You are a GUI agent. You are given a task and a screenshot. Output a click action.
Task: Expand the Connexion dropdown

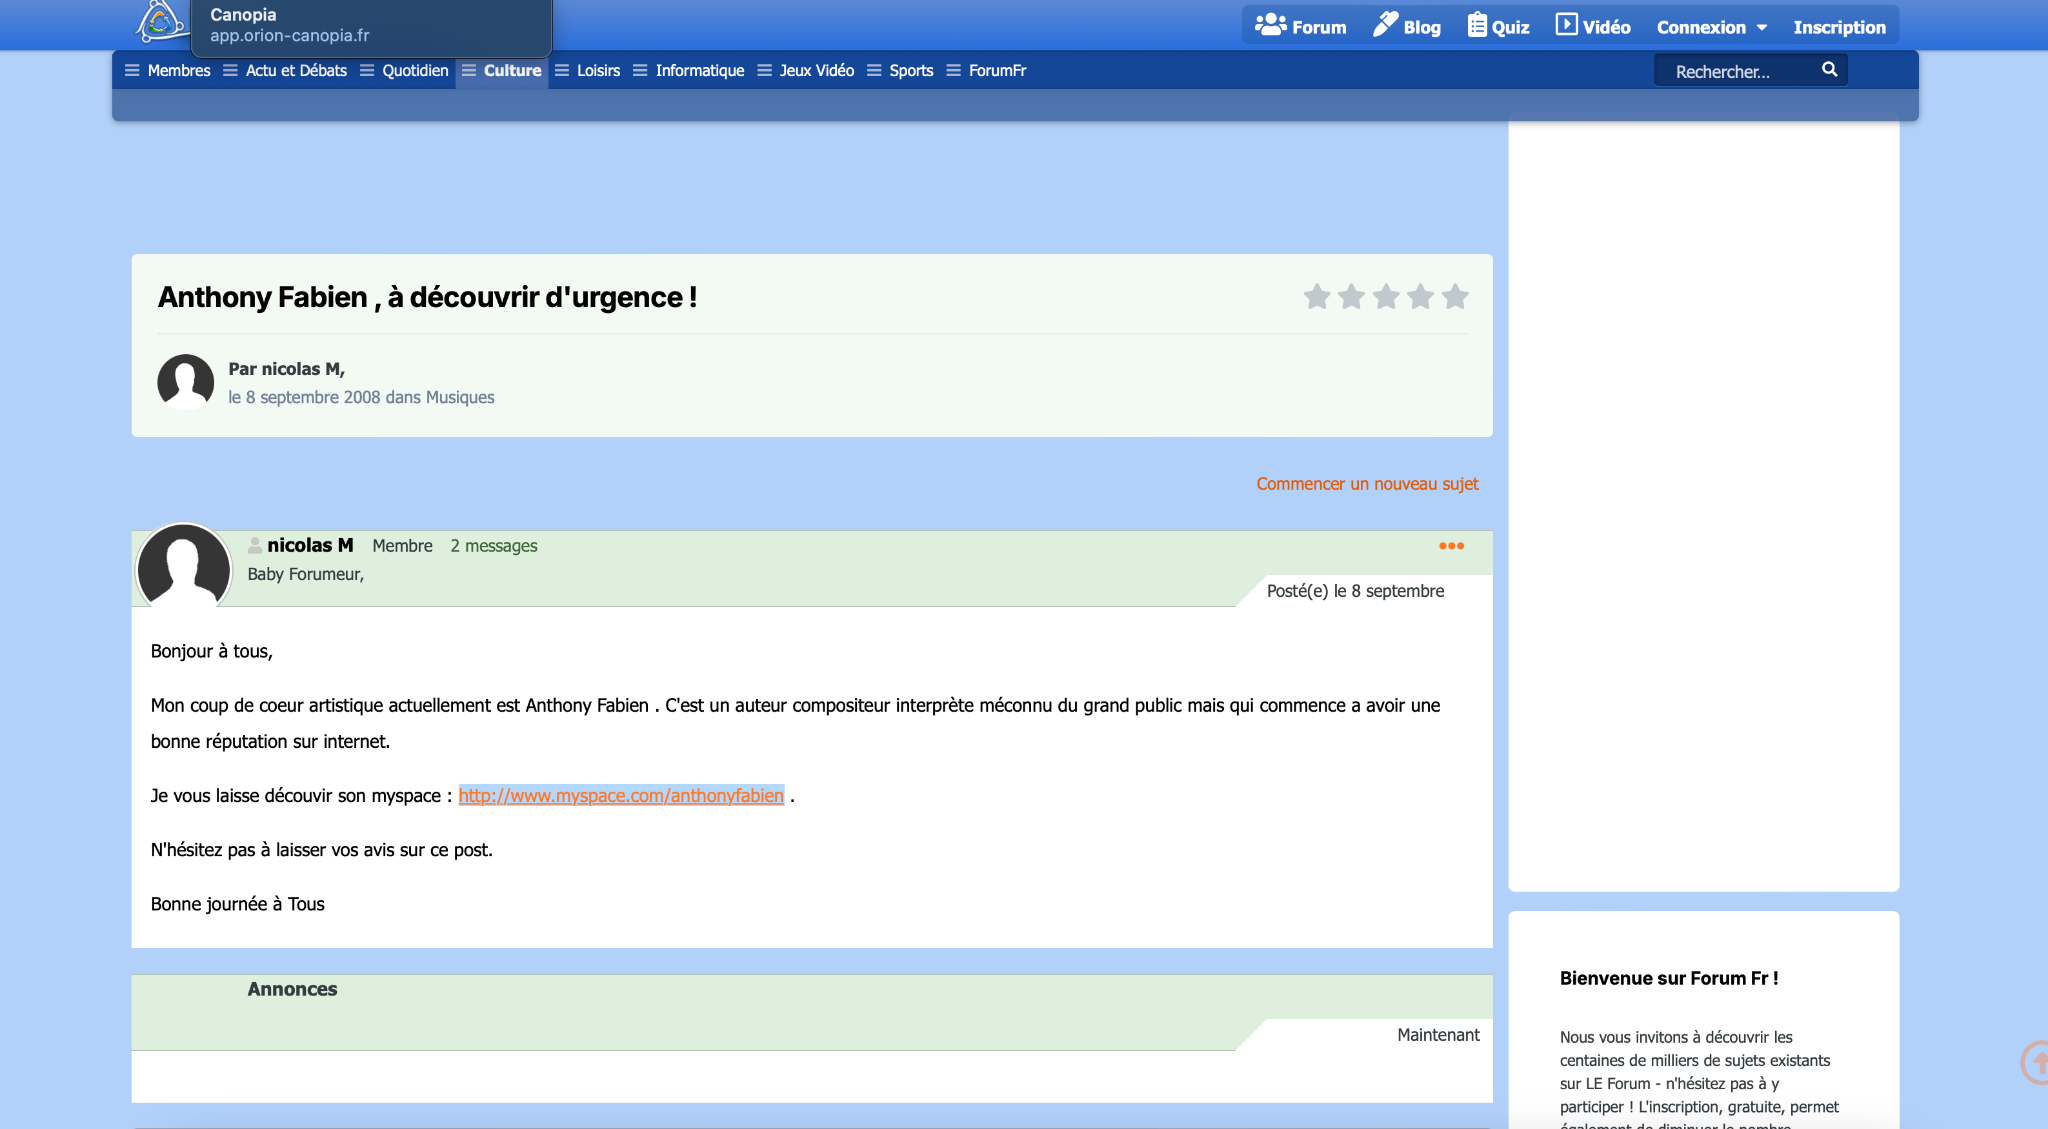coord(1711,27)
